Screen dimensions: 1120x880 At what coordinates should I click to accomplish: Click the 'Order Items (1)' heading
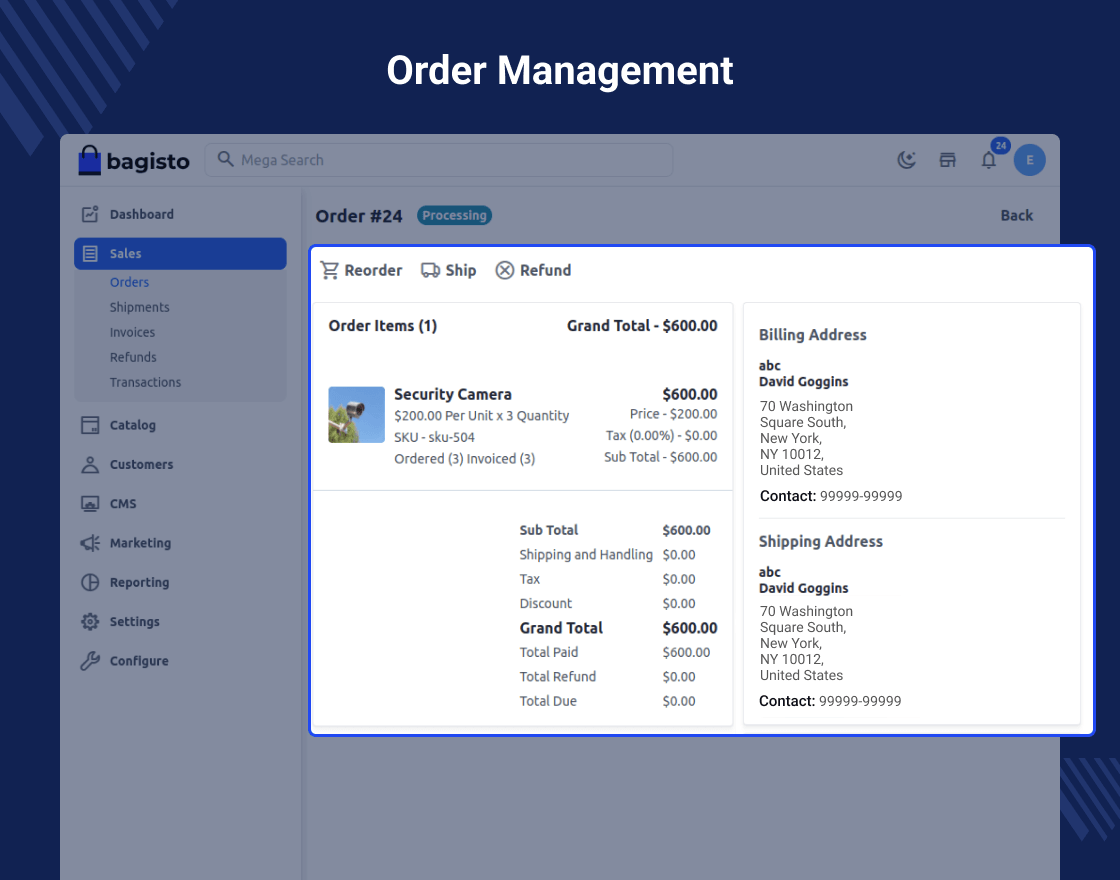[383, 326]
